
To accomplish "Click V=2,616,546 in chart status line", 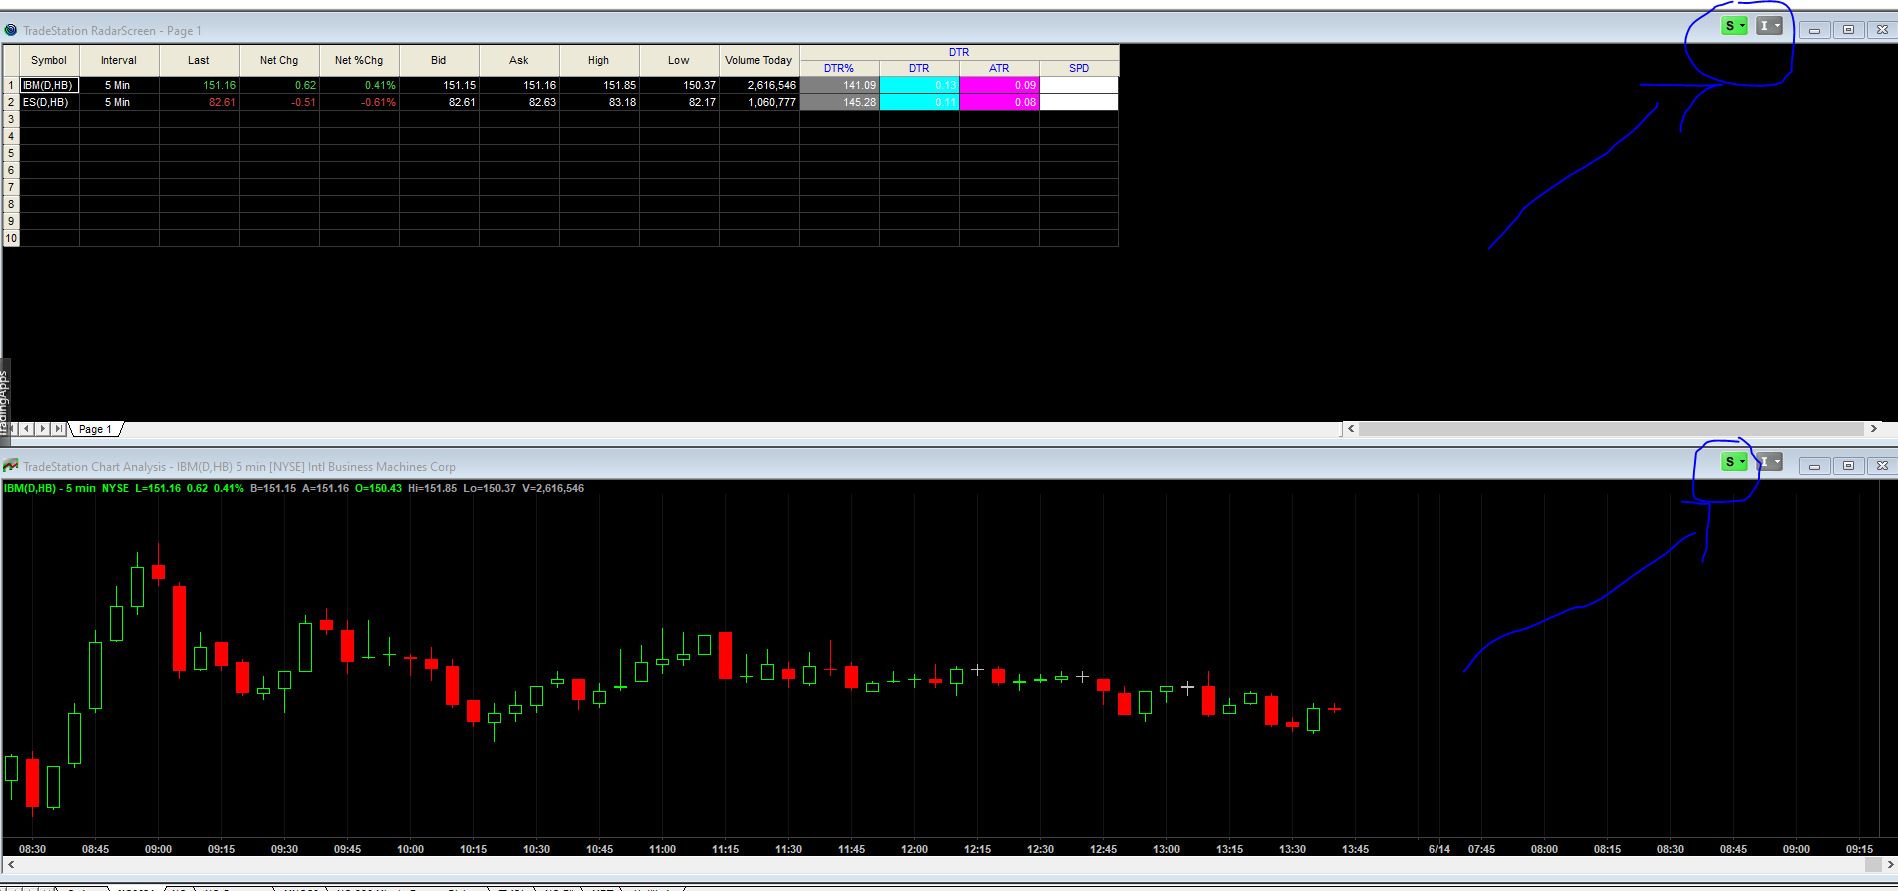I will 553,488.
